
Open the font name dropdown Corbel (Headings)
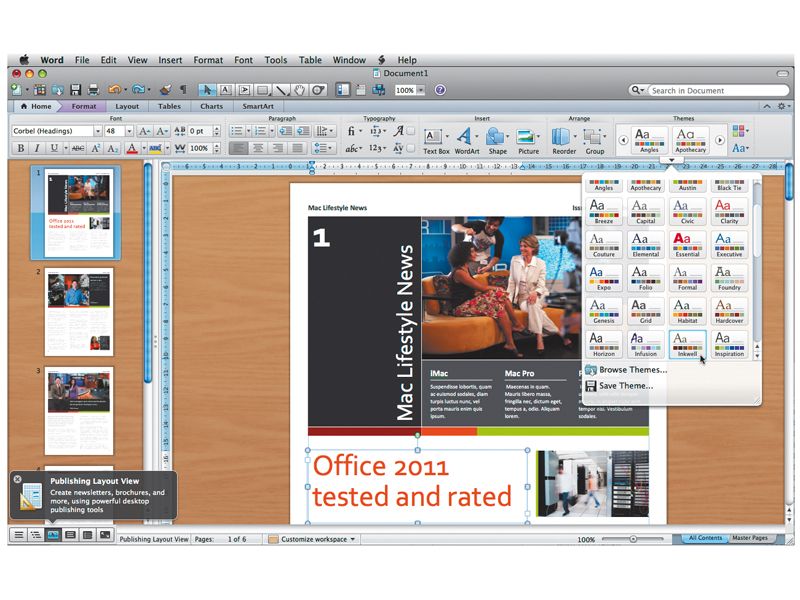(97, 131)
